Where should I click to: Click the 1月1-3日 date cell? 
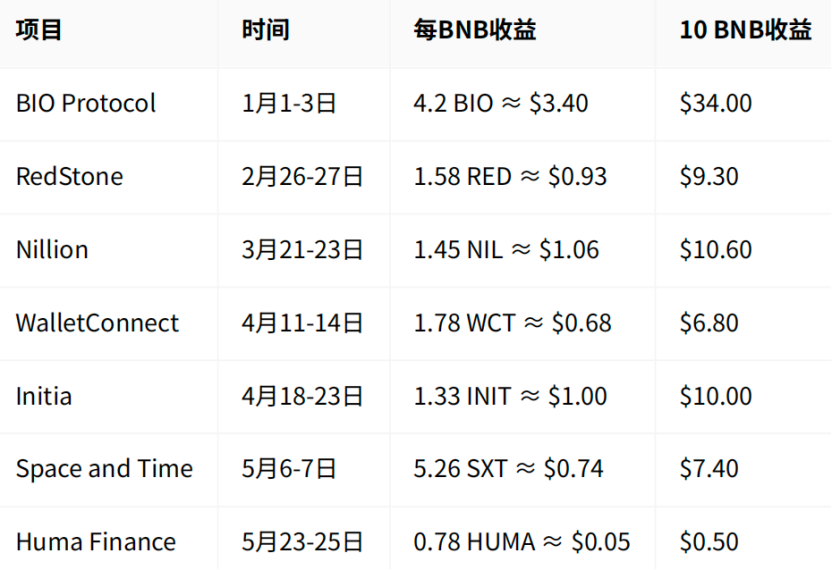[x=289, y=103]
